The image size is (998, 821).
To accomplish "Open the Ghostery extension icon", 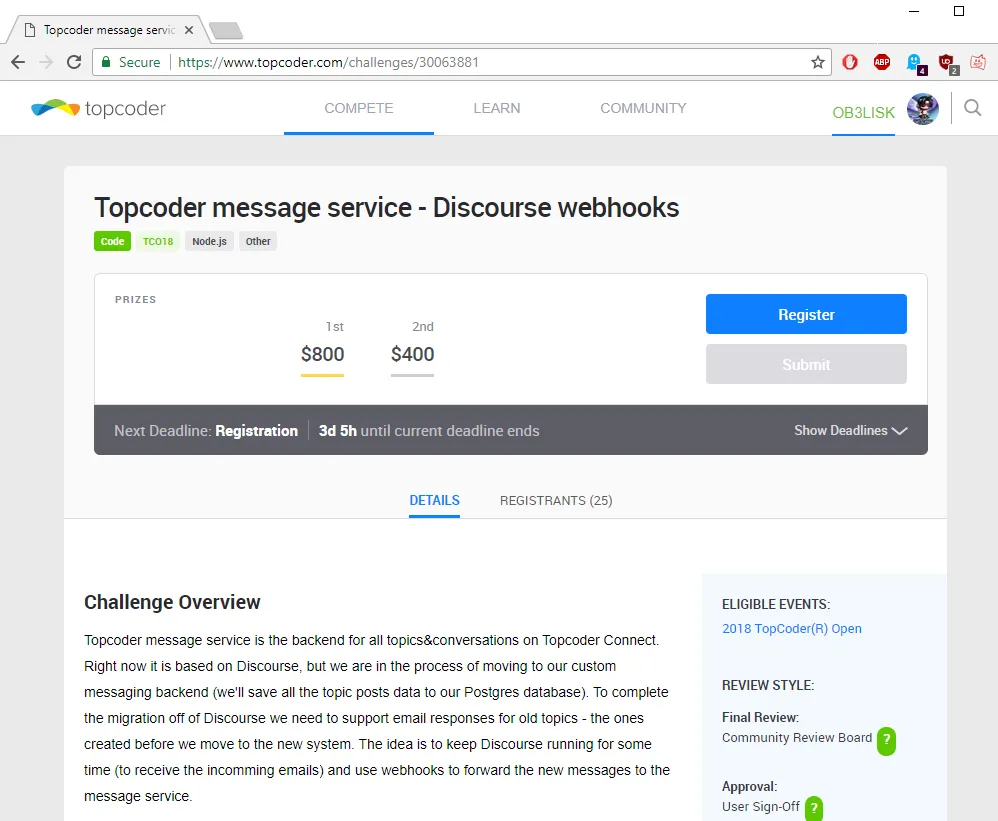I will [x=916, y=64].
